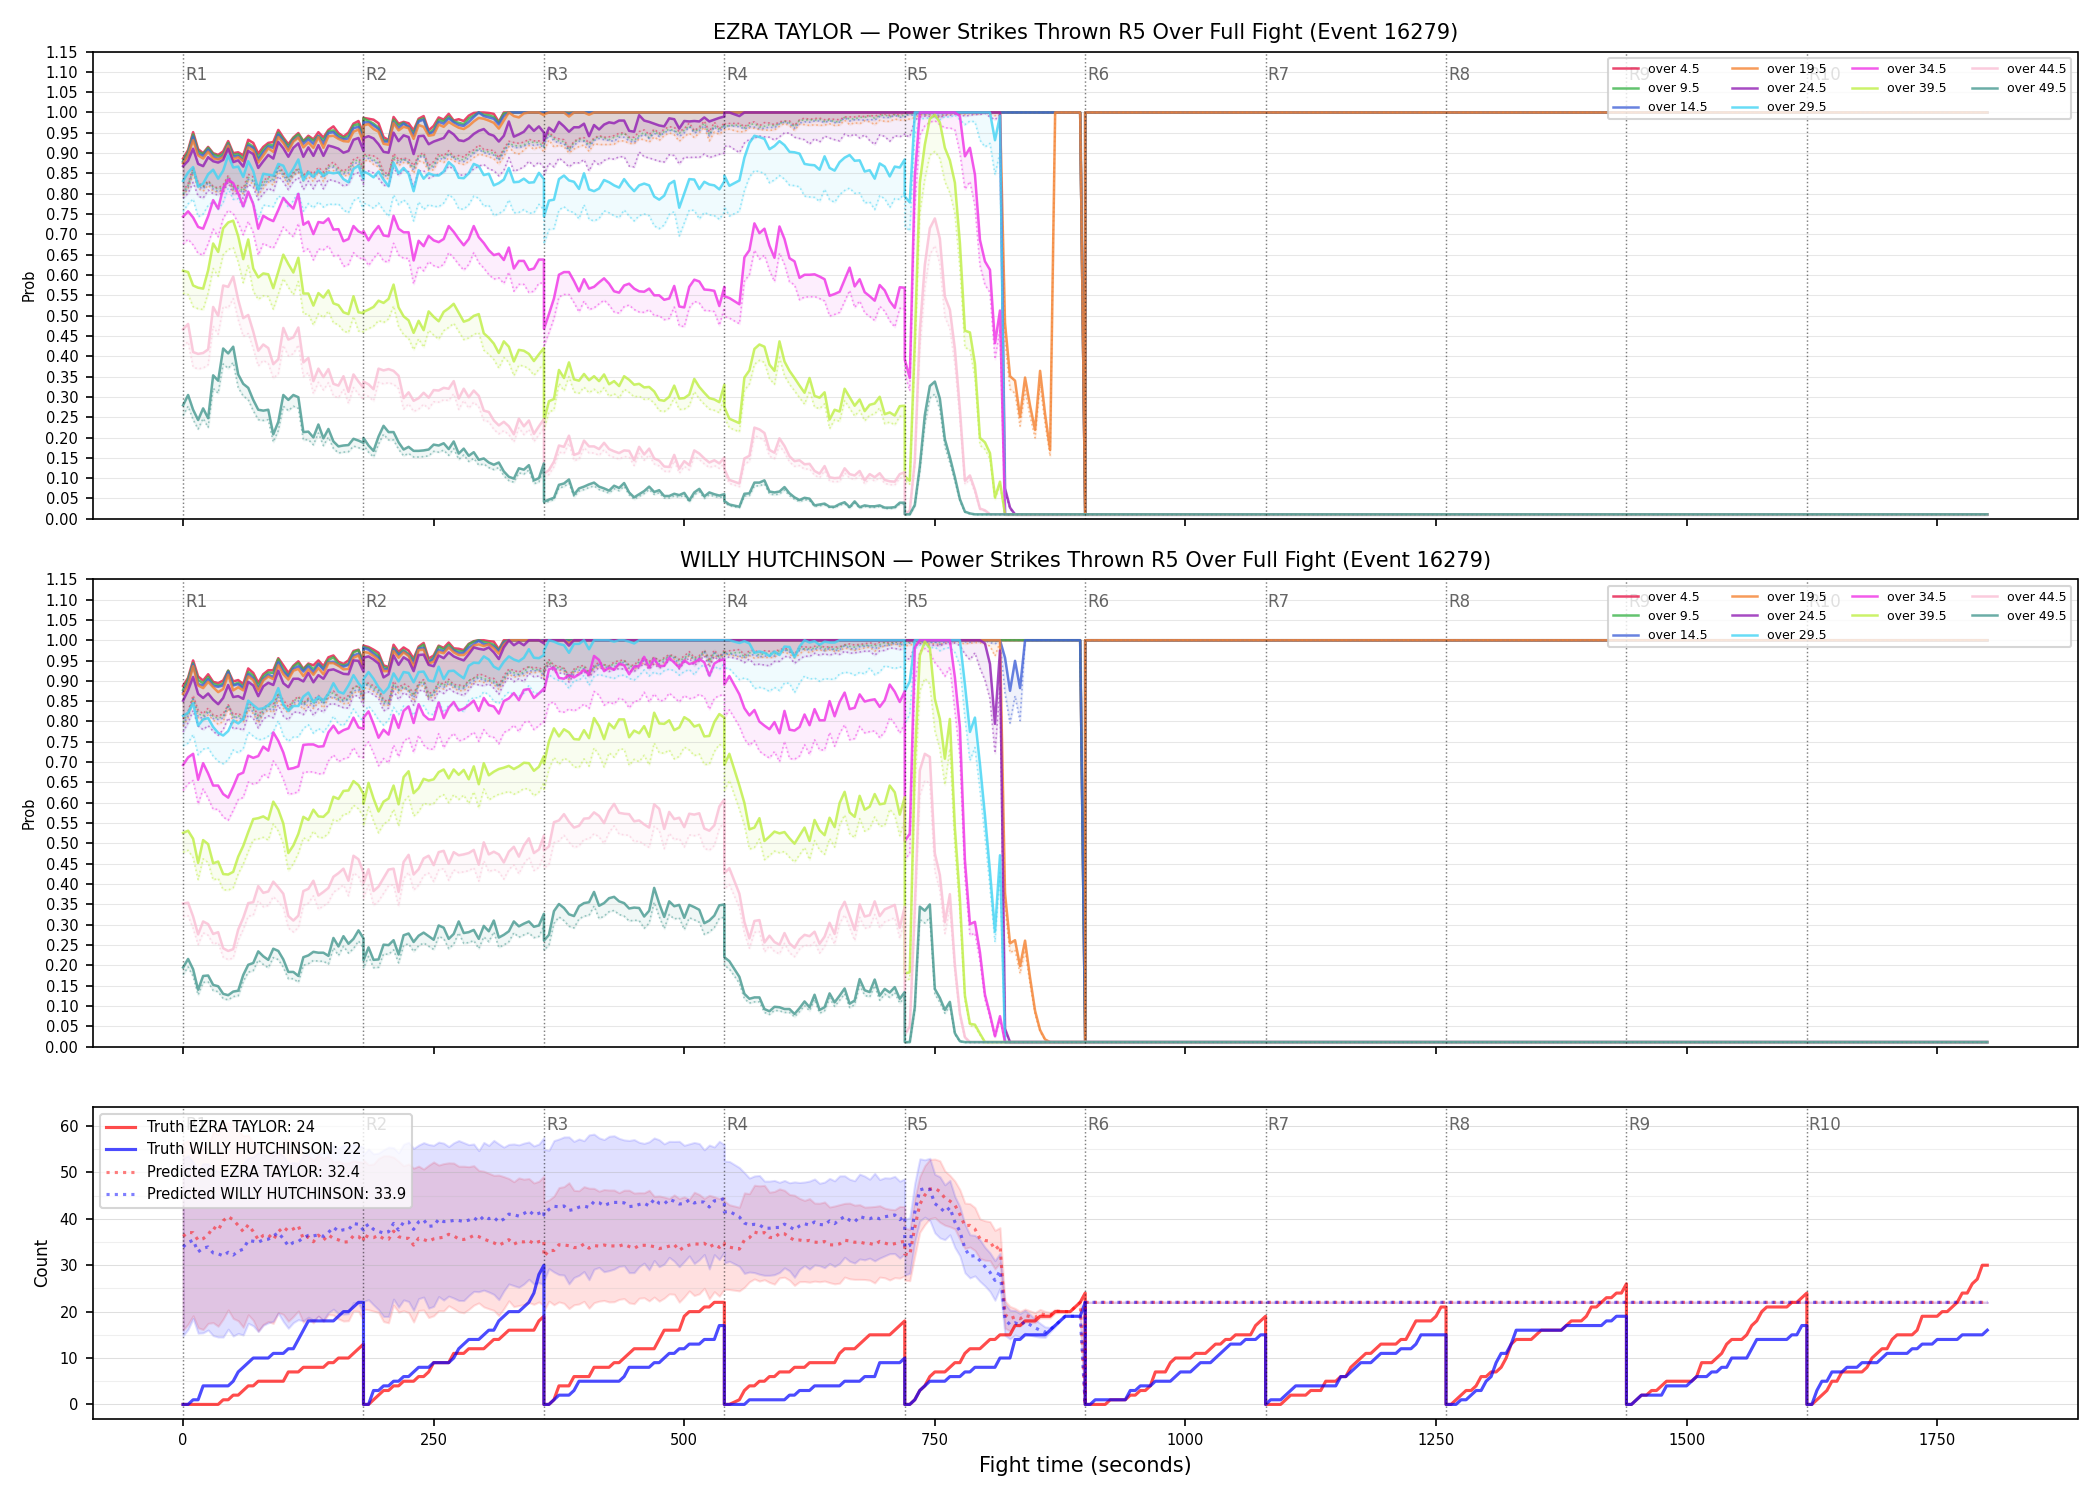Click 'over 19.5' legend entry in middle chart
Viewport: 2100px width, 1500px height.
click(x=1779, y=597)
